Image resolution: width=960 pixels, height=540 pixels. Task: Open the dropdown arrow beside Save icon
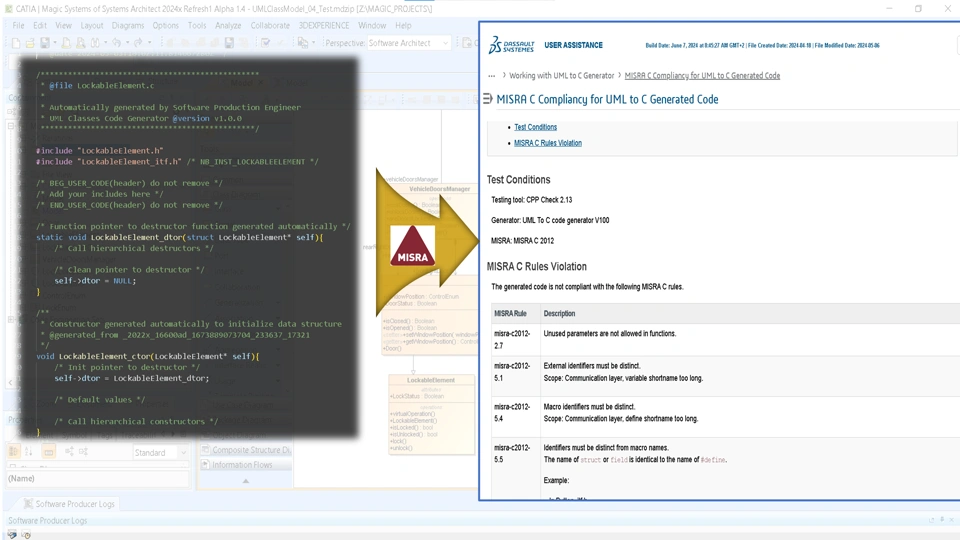(x=54, y=43)
